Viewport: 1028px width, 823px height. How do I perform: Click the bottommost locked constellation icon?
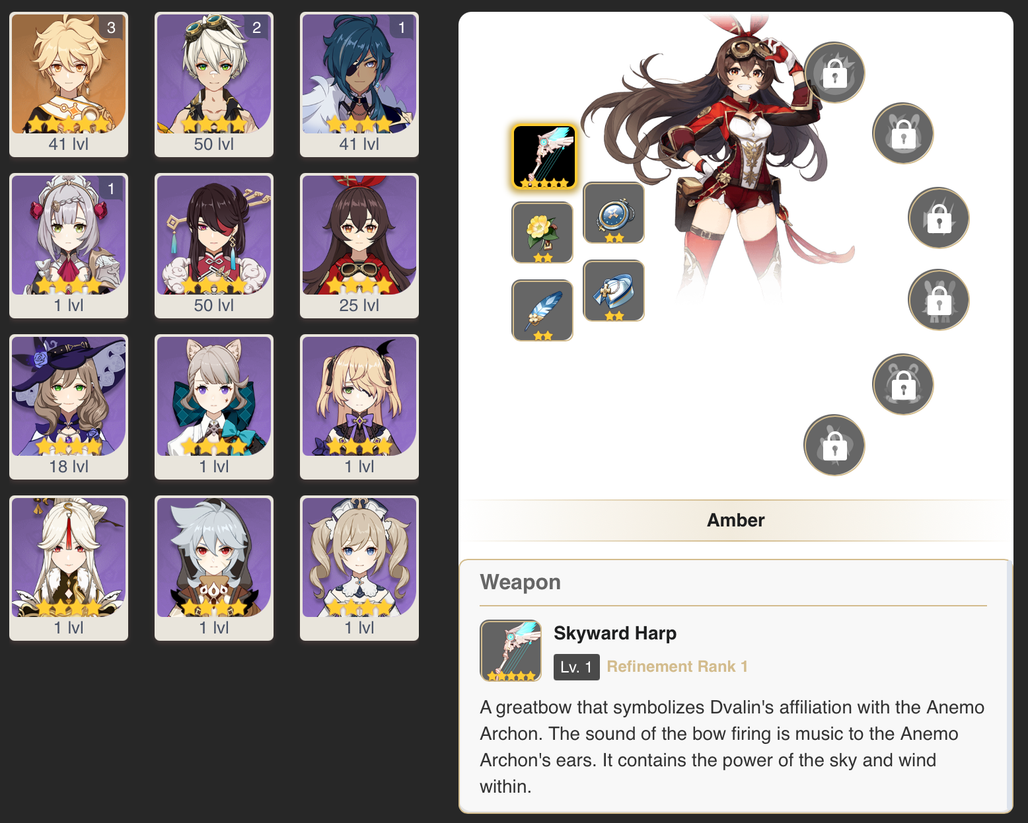click(834, 445)
